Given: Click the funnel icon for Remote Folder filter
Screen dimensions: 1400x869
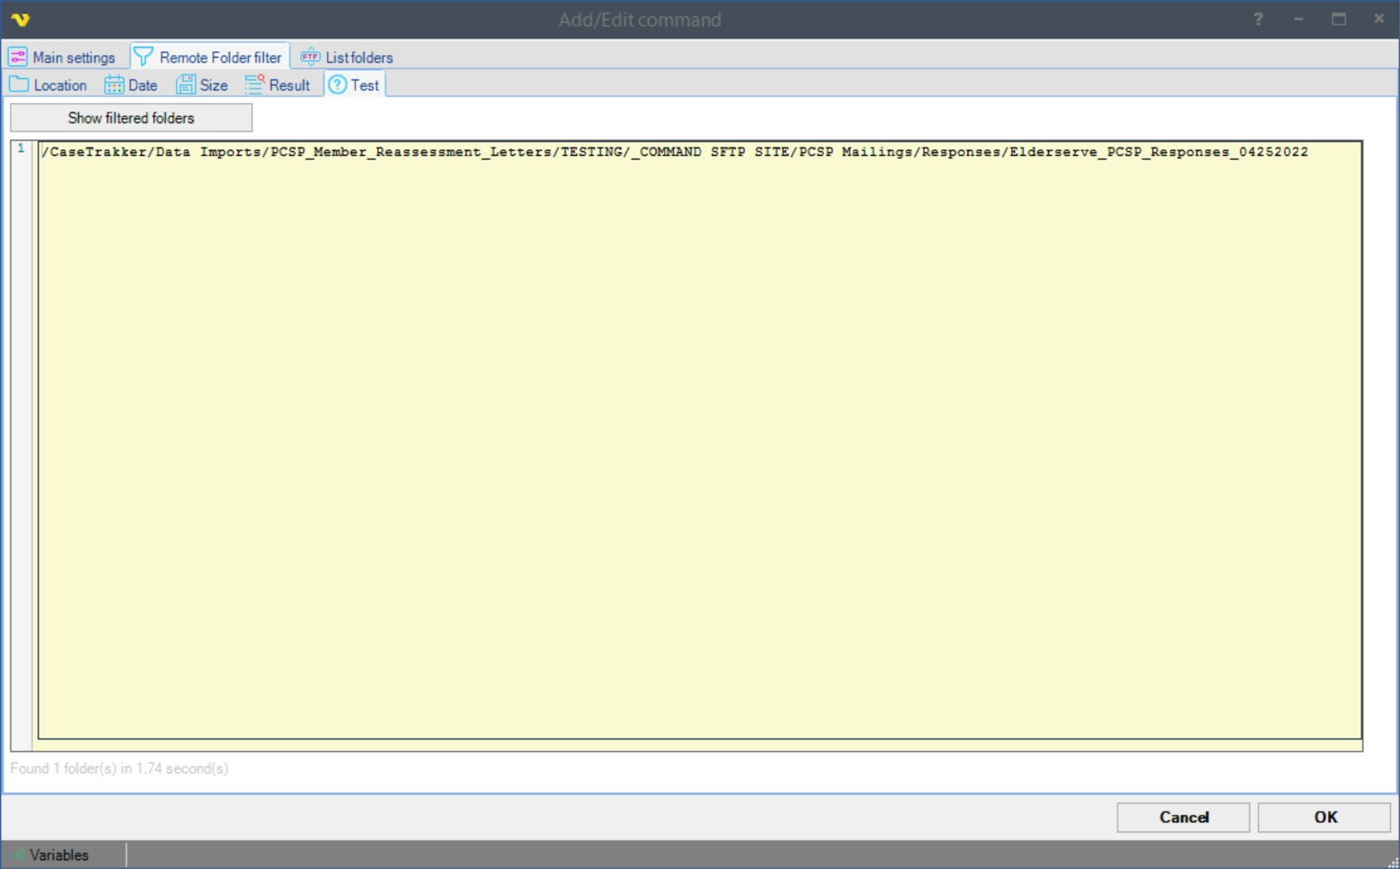Looking at the screenshot, I should 143,57.
